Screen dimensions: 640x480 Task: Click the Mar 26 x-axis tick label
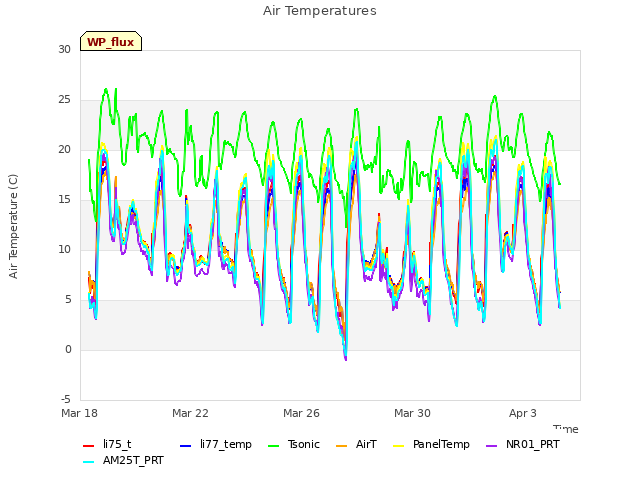pos(301,413)
